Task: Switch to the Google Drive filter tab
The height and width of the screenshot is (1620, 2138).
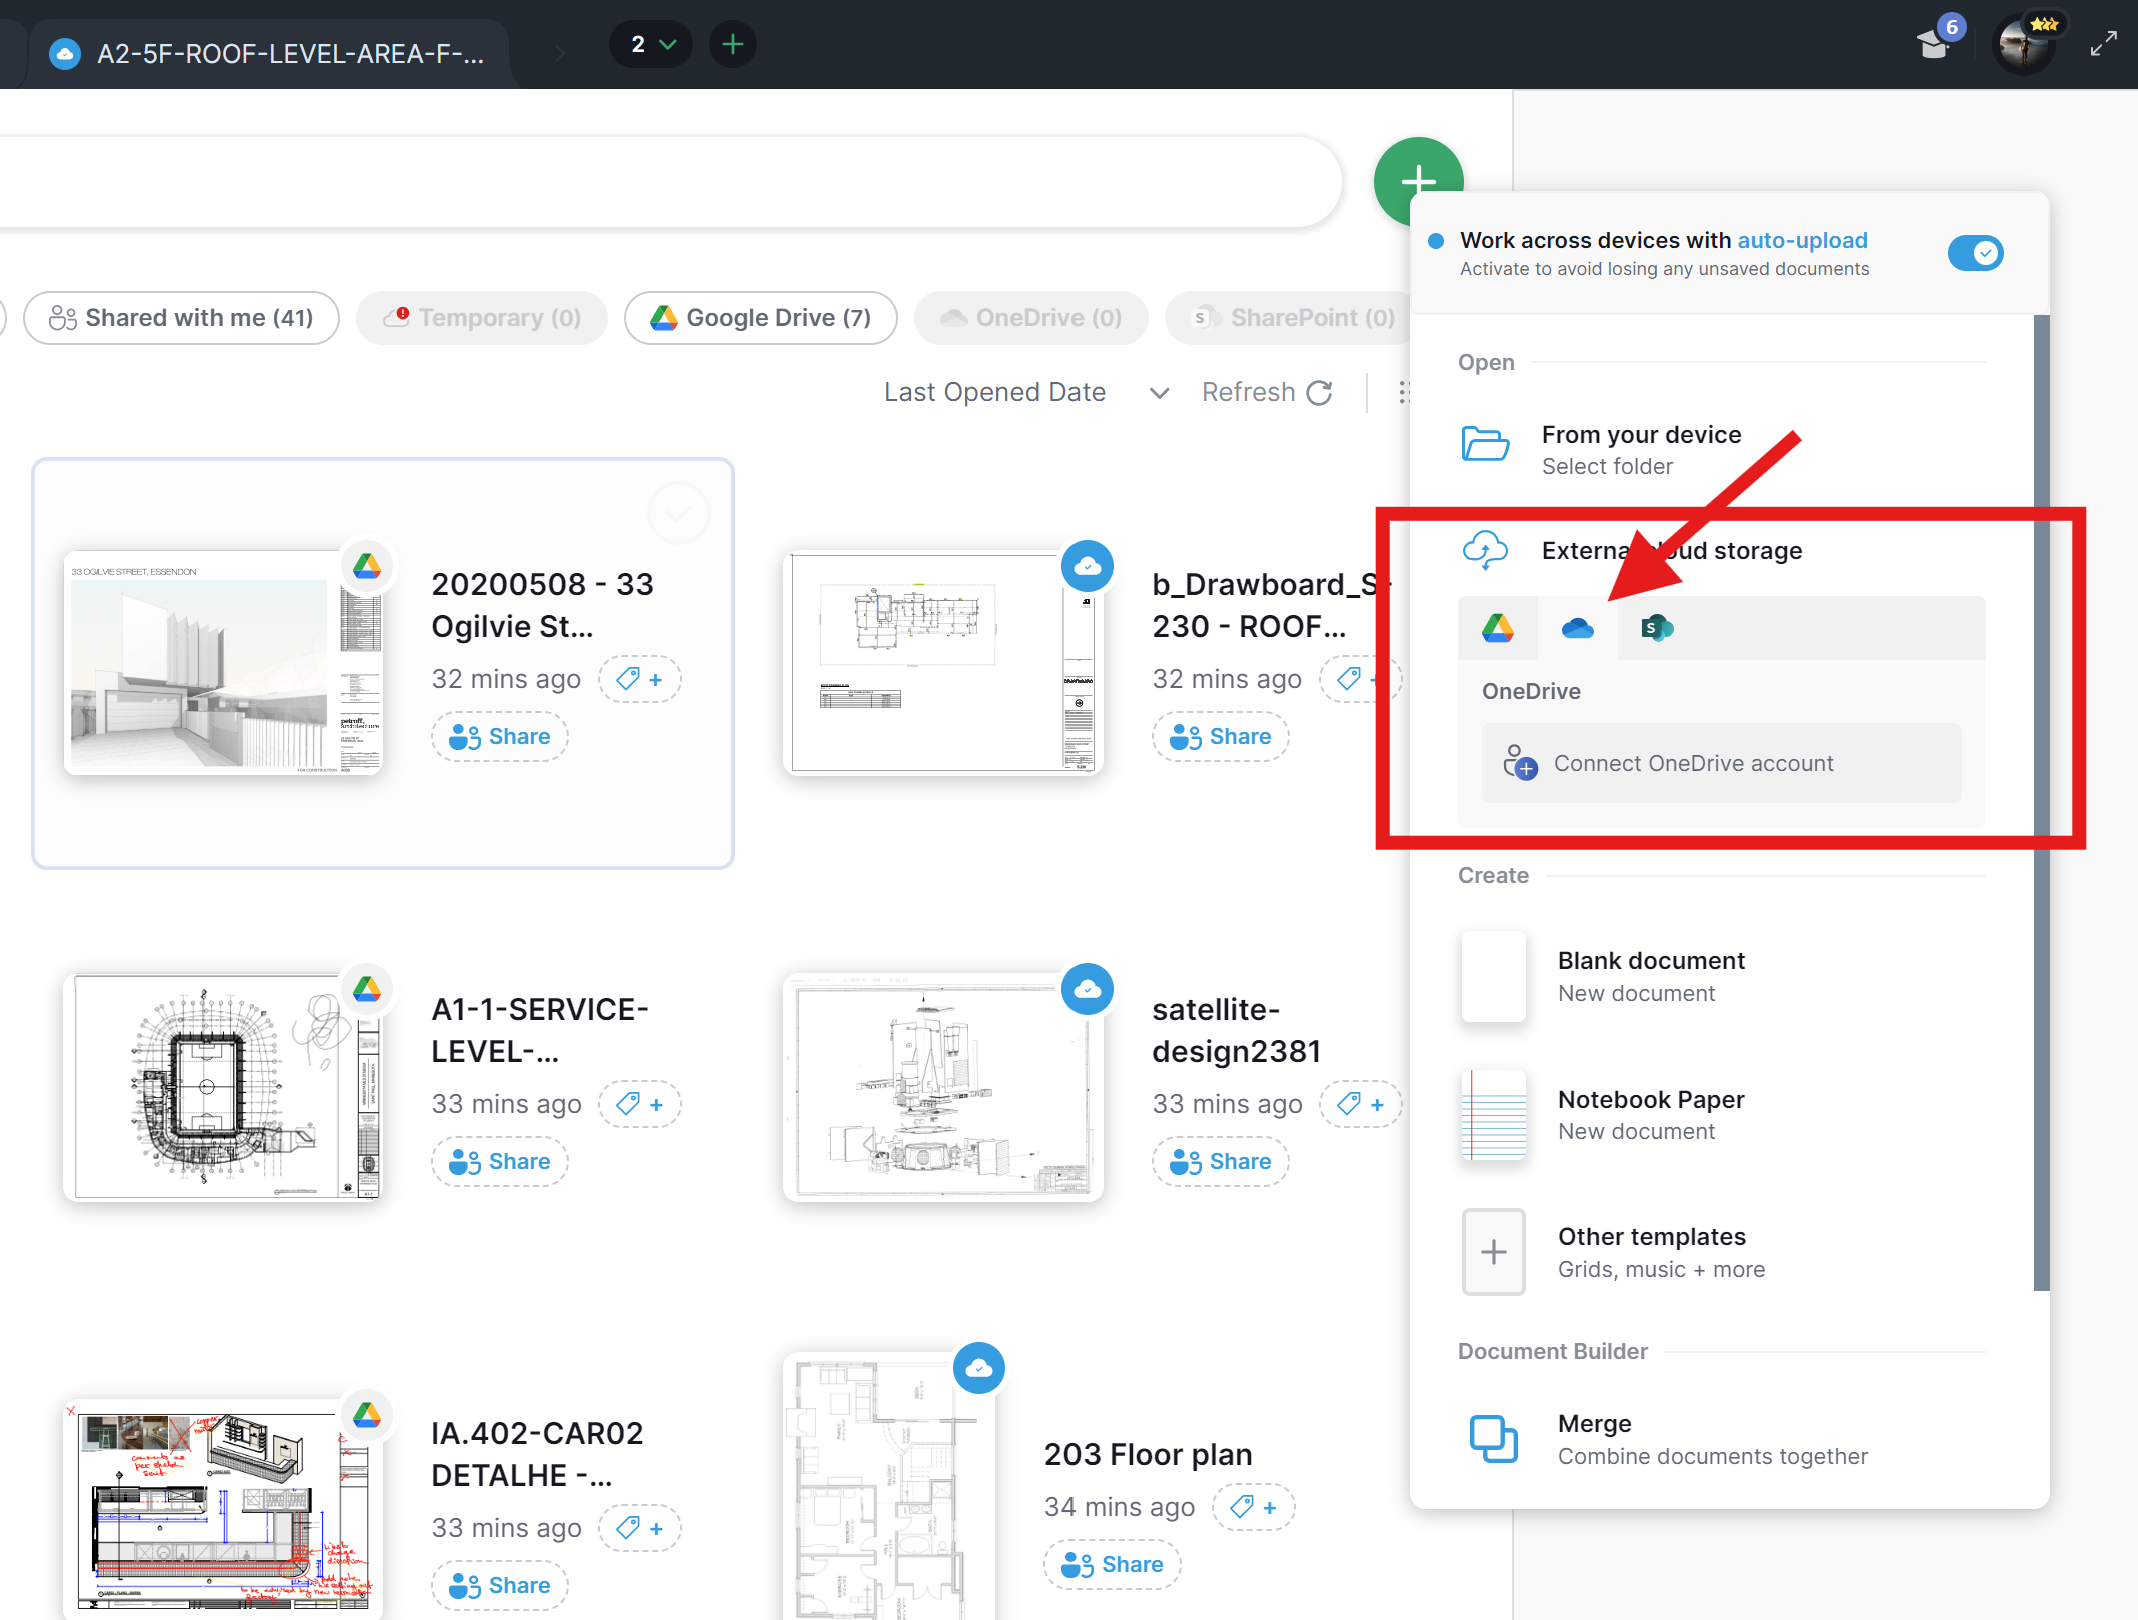Action: coord(760,317)
